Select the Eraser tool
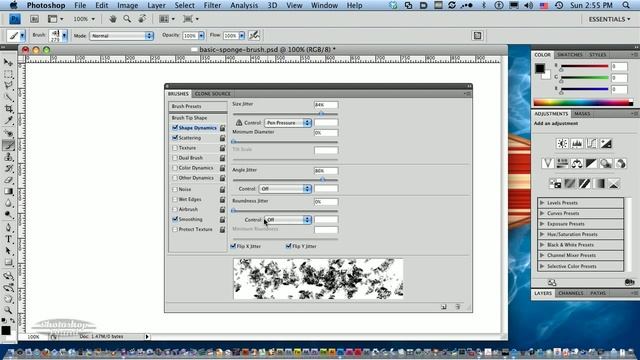Viewport: 640px width, 360px height. click(8, 180)
